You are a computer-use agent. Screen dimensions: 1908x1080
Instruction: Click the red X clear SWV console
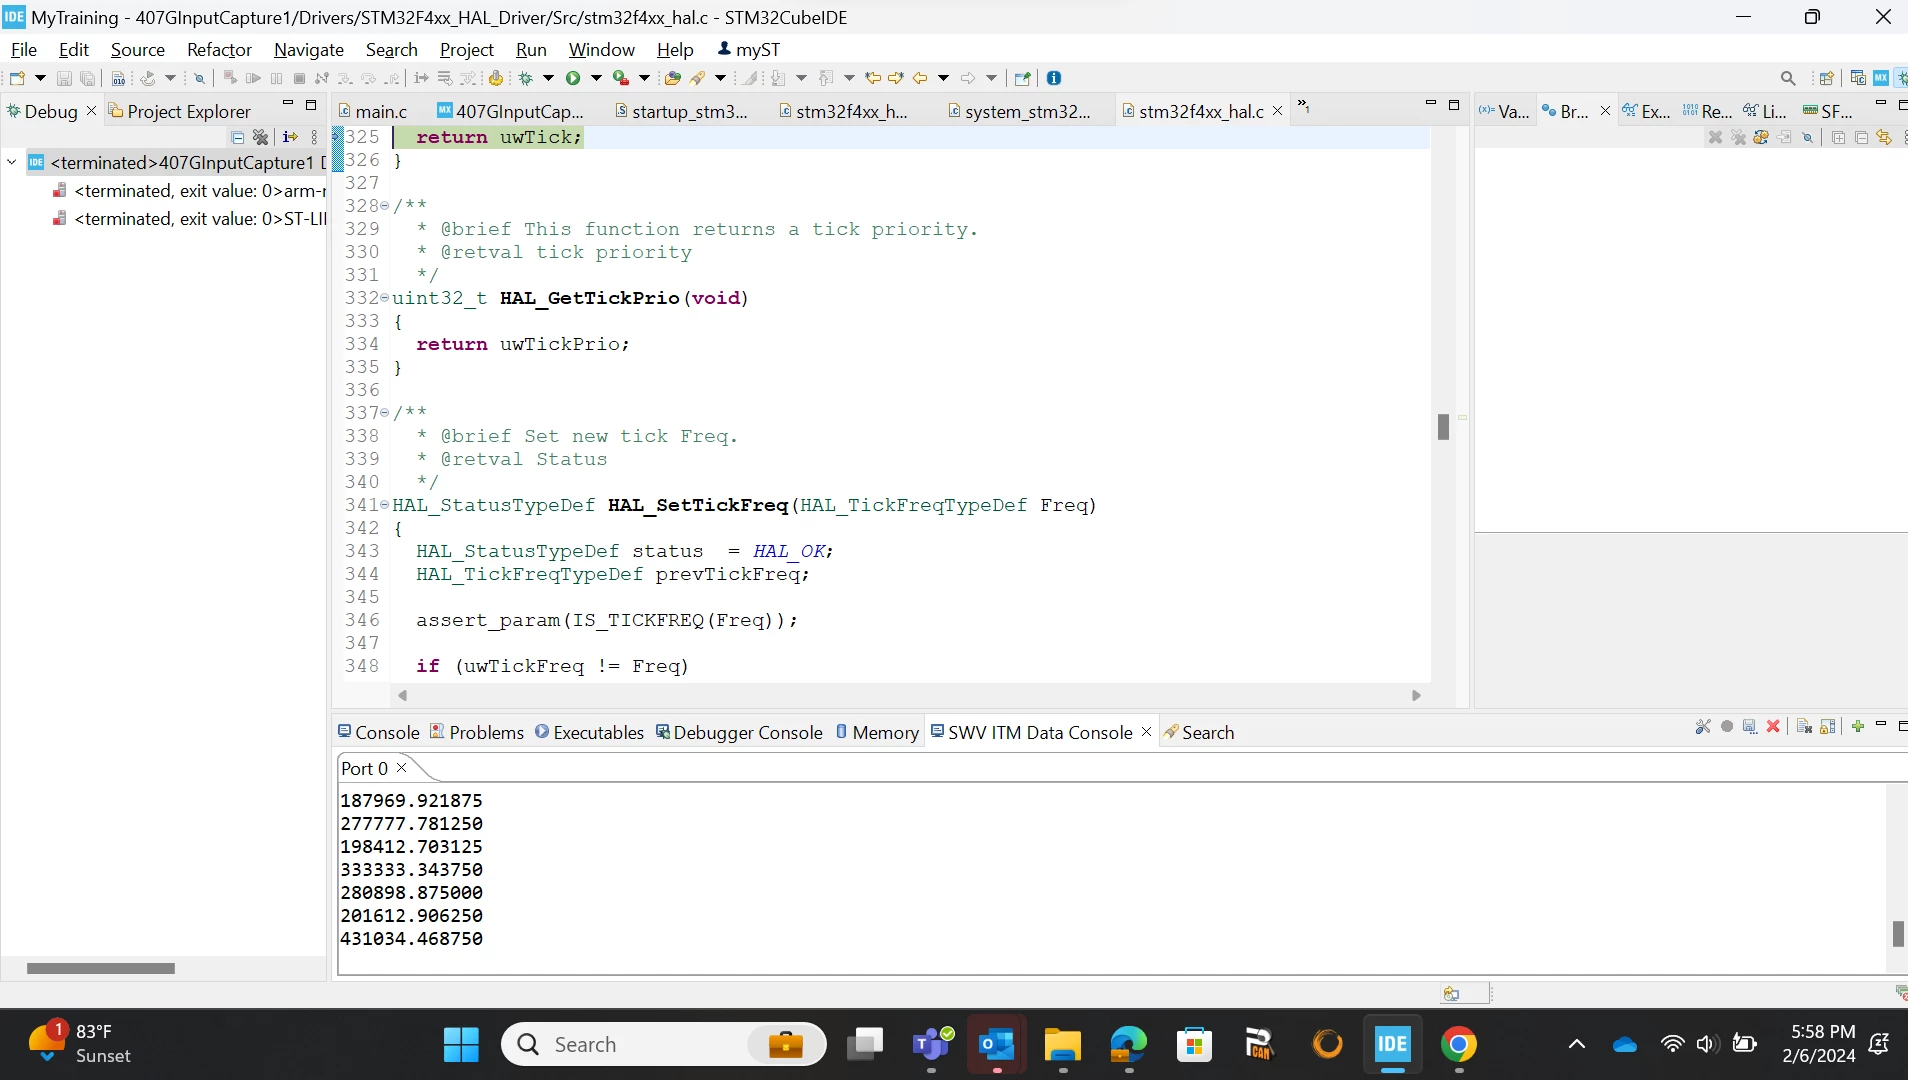click(x=1773, y=727)
